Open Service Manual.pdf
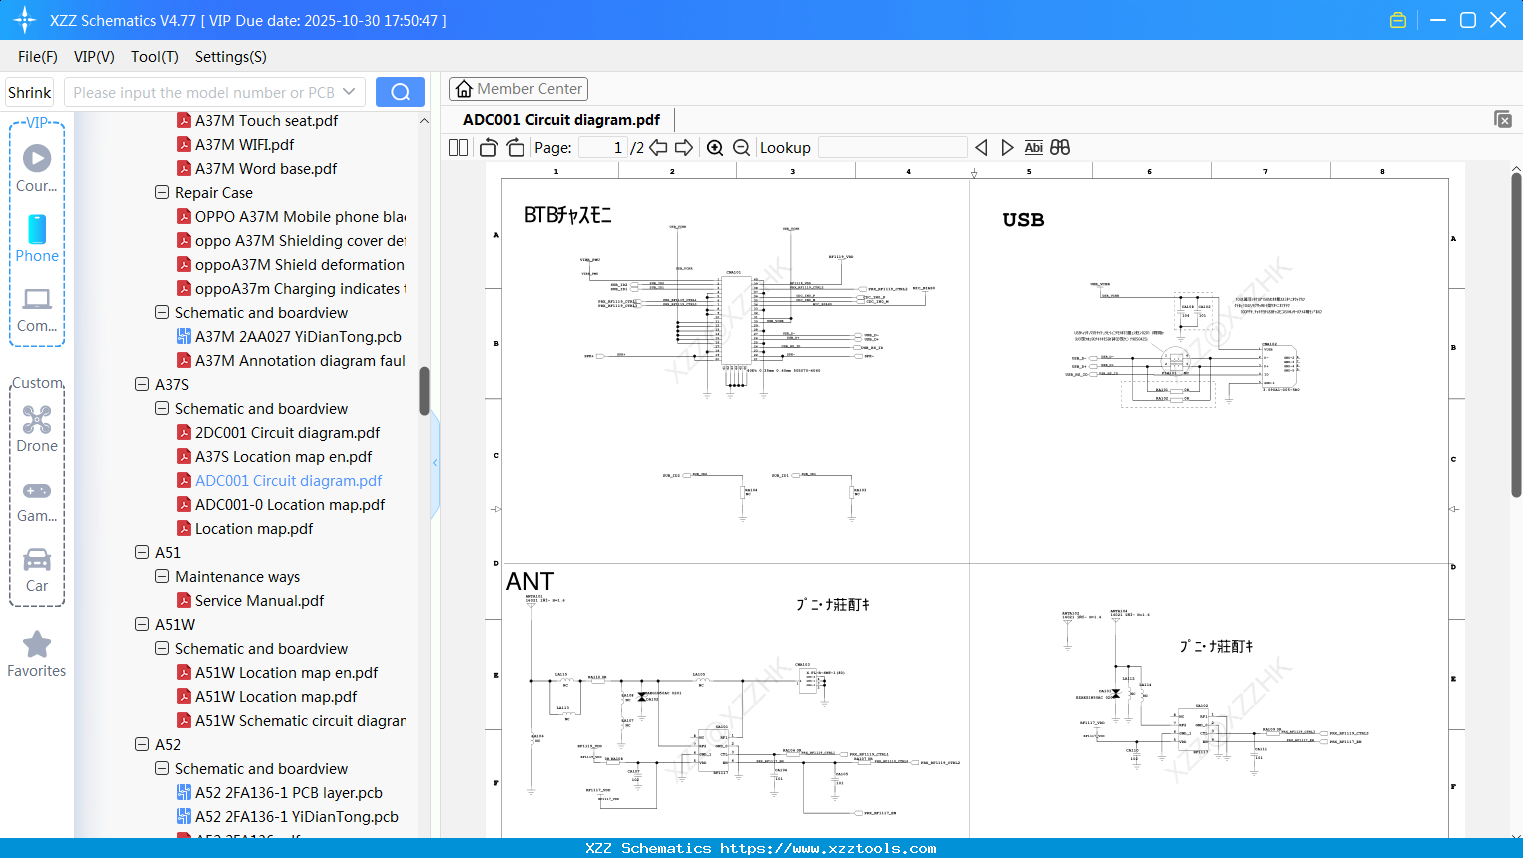 tap(259, 600)
